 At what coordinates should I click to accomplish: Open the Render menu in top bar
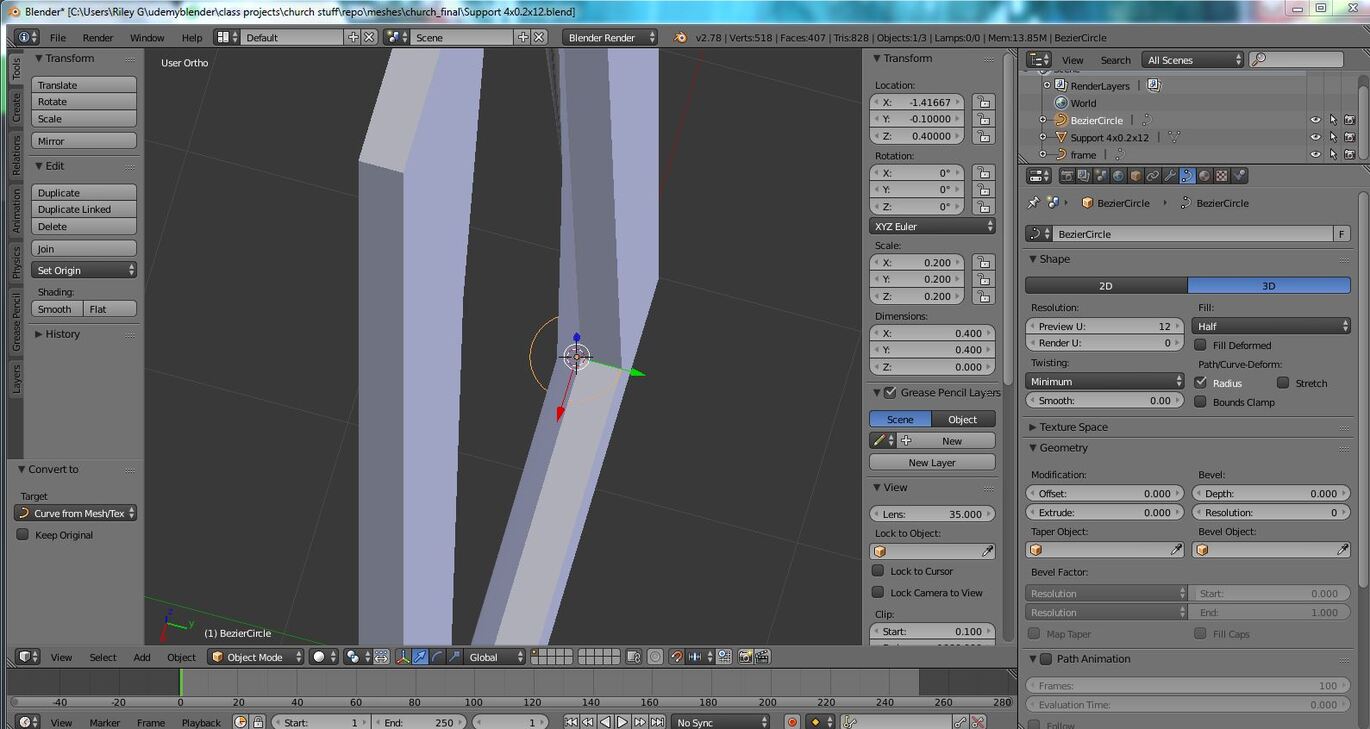tap(98, 37)
